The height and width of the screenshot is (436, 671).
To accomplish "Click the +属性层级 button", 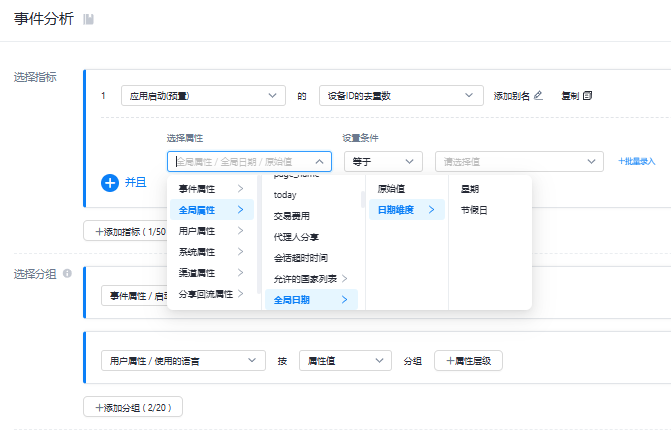I will (468, 361).
